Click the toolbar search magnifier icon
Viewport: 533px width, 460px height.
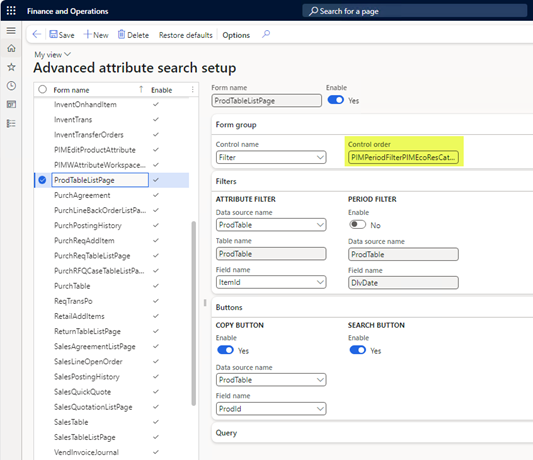[x=266, y=34]
